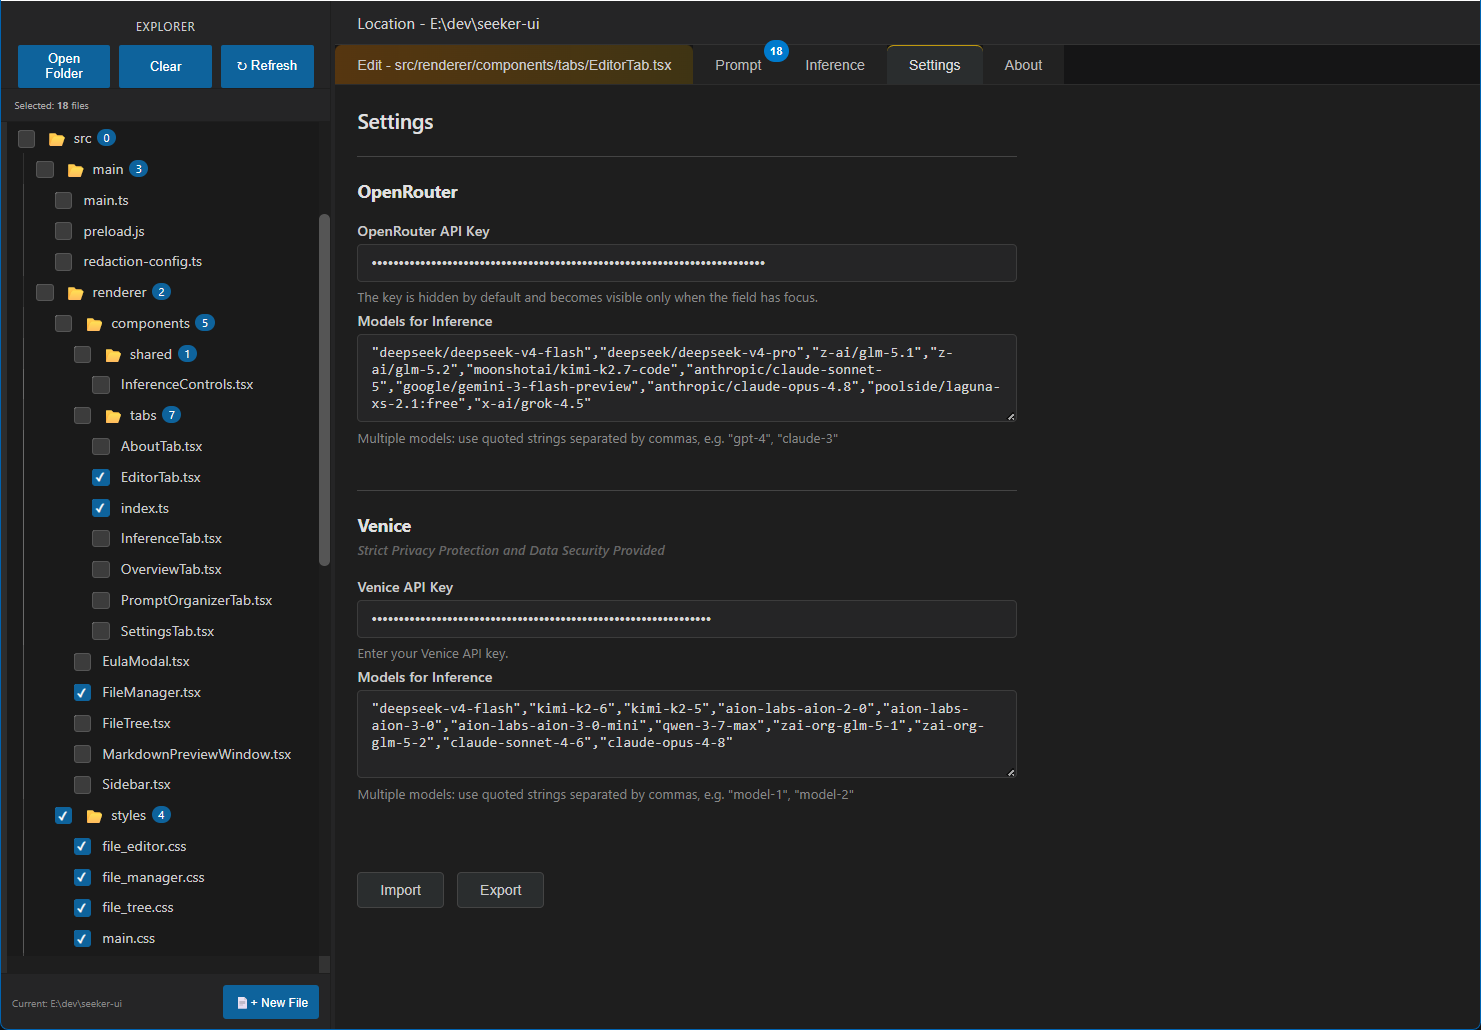The width and height of the screenshot is (1481, 1030).
Task: Click the Venice Models for Inference textarea
Action: (687, 734)
